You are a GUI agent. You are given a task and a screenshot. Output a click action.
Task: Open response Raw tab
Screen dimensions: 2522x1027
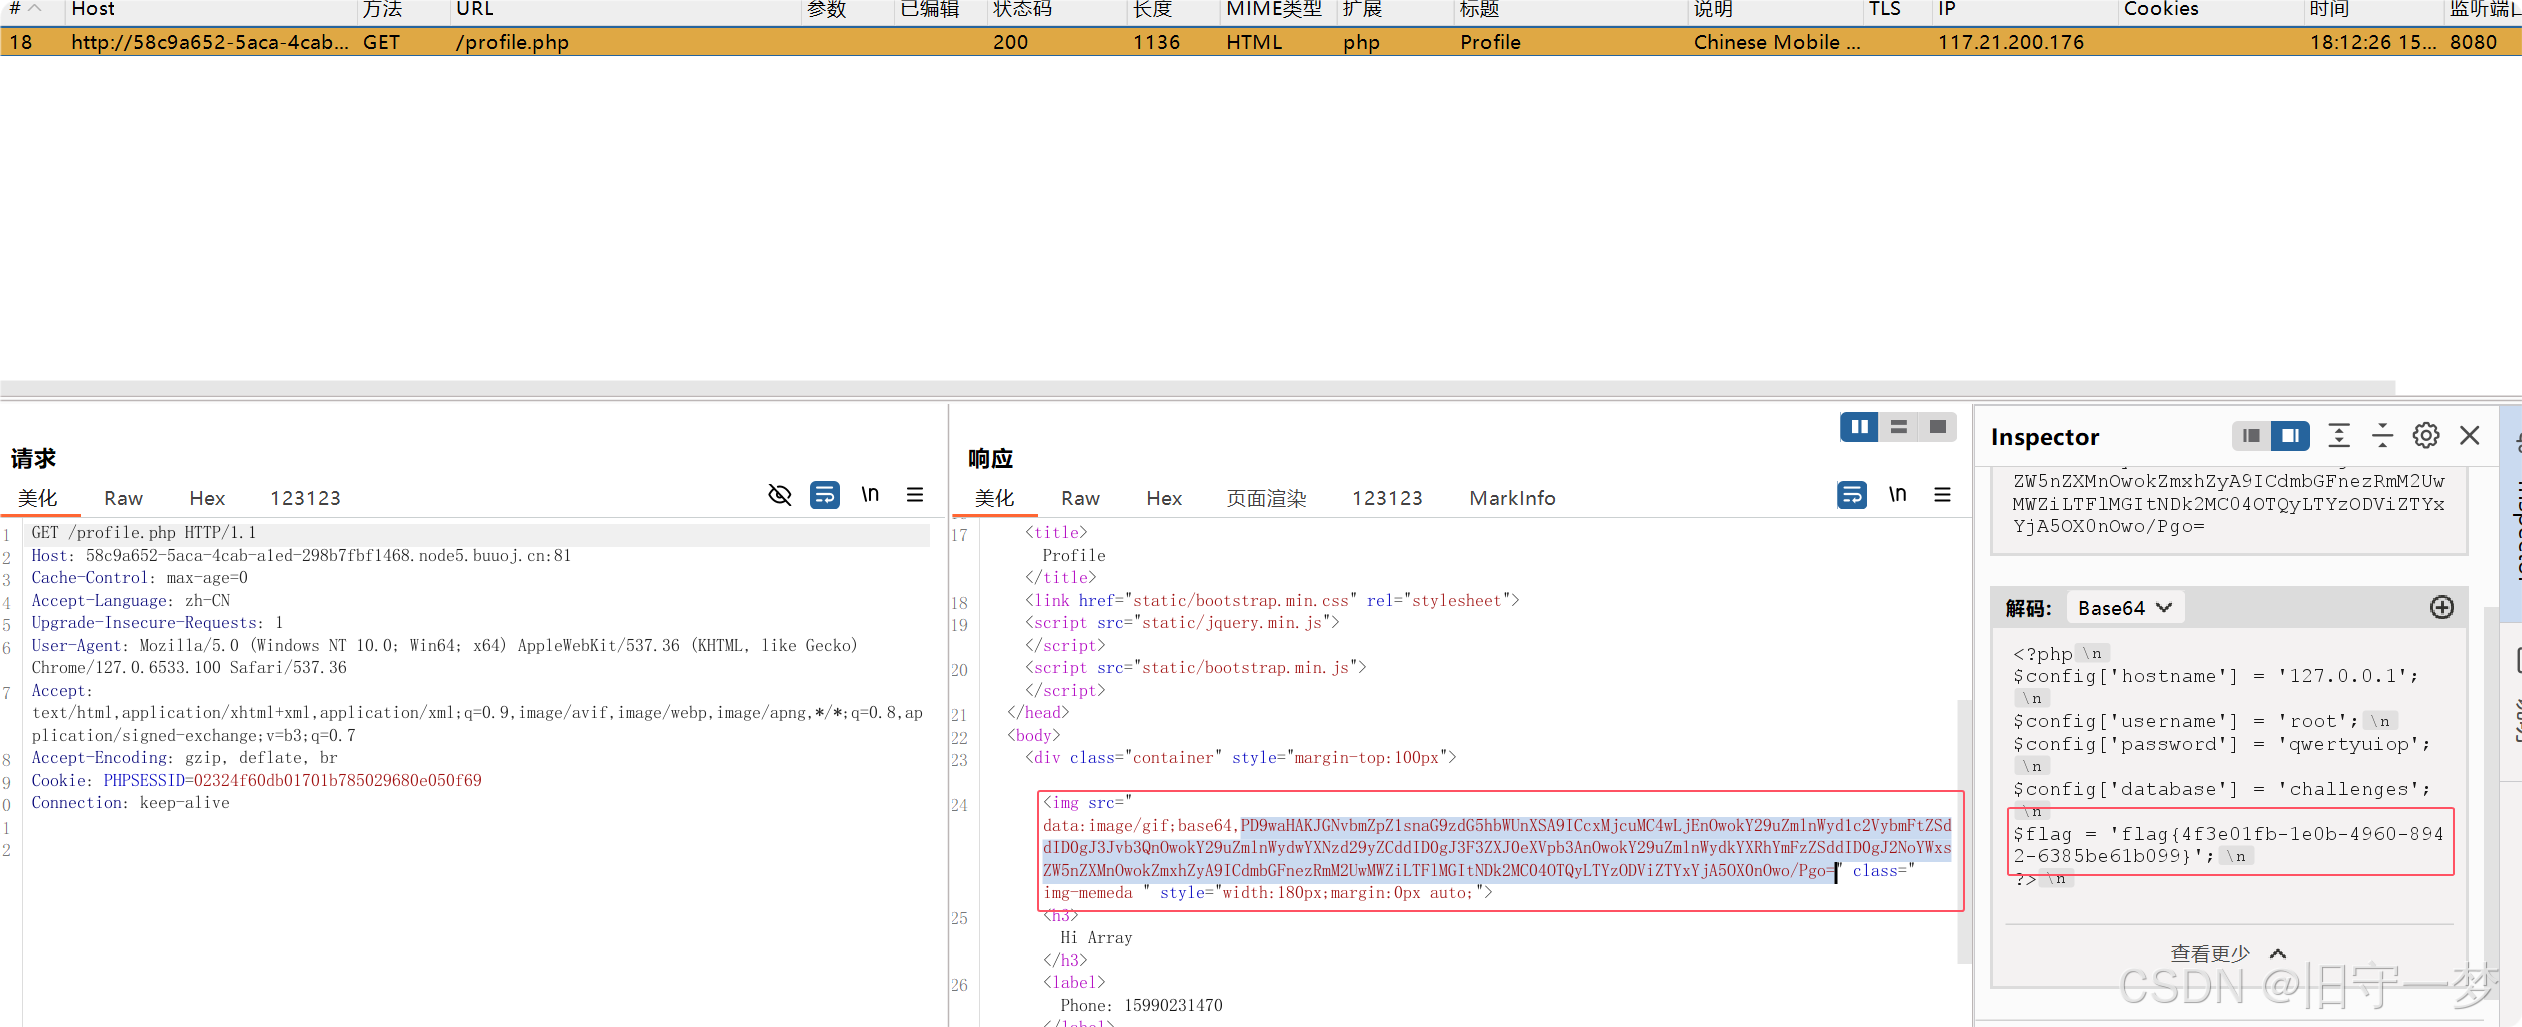pyautogui.click(x=1080, y=498)
